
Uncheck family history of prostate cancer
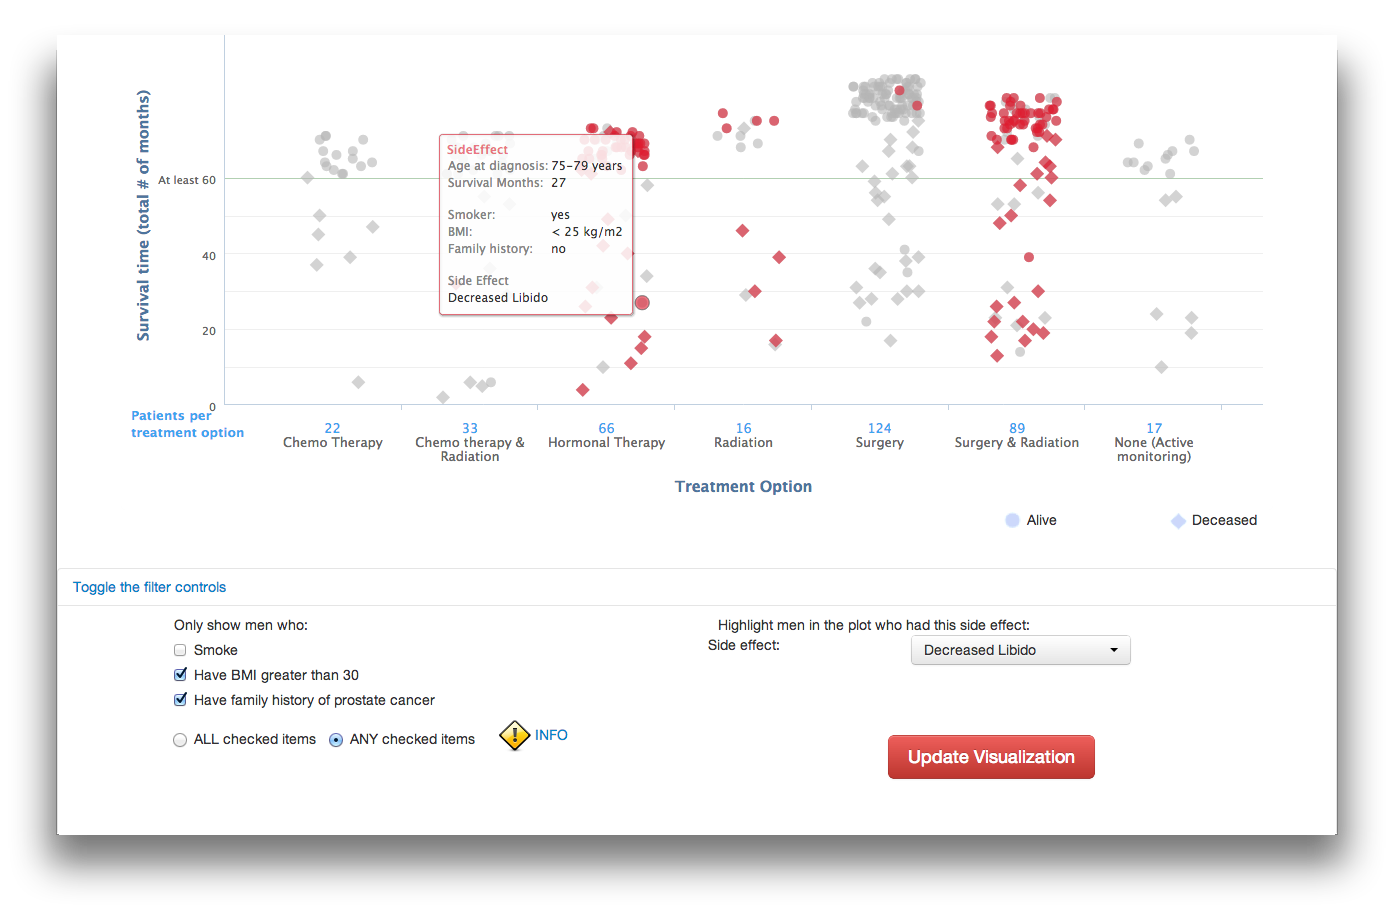pos(180,700)
